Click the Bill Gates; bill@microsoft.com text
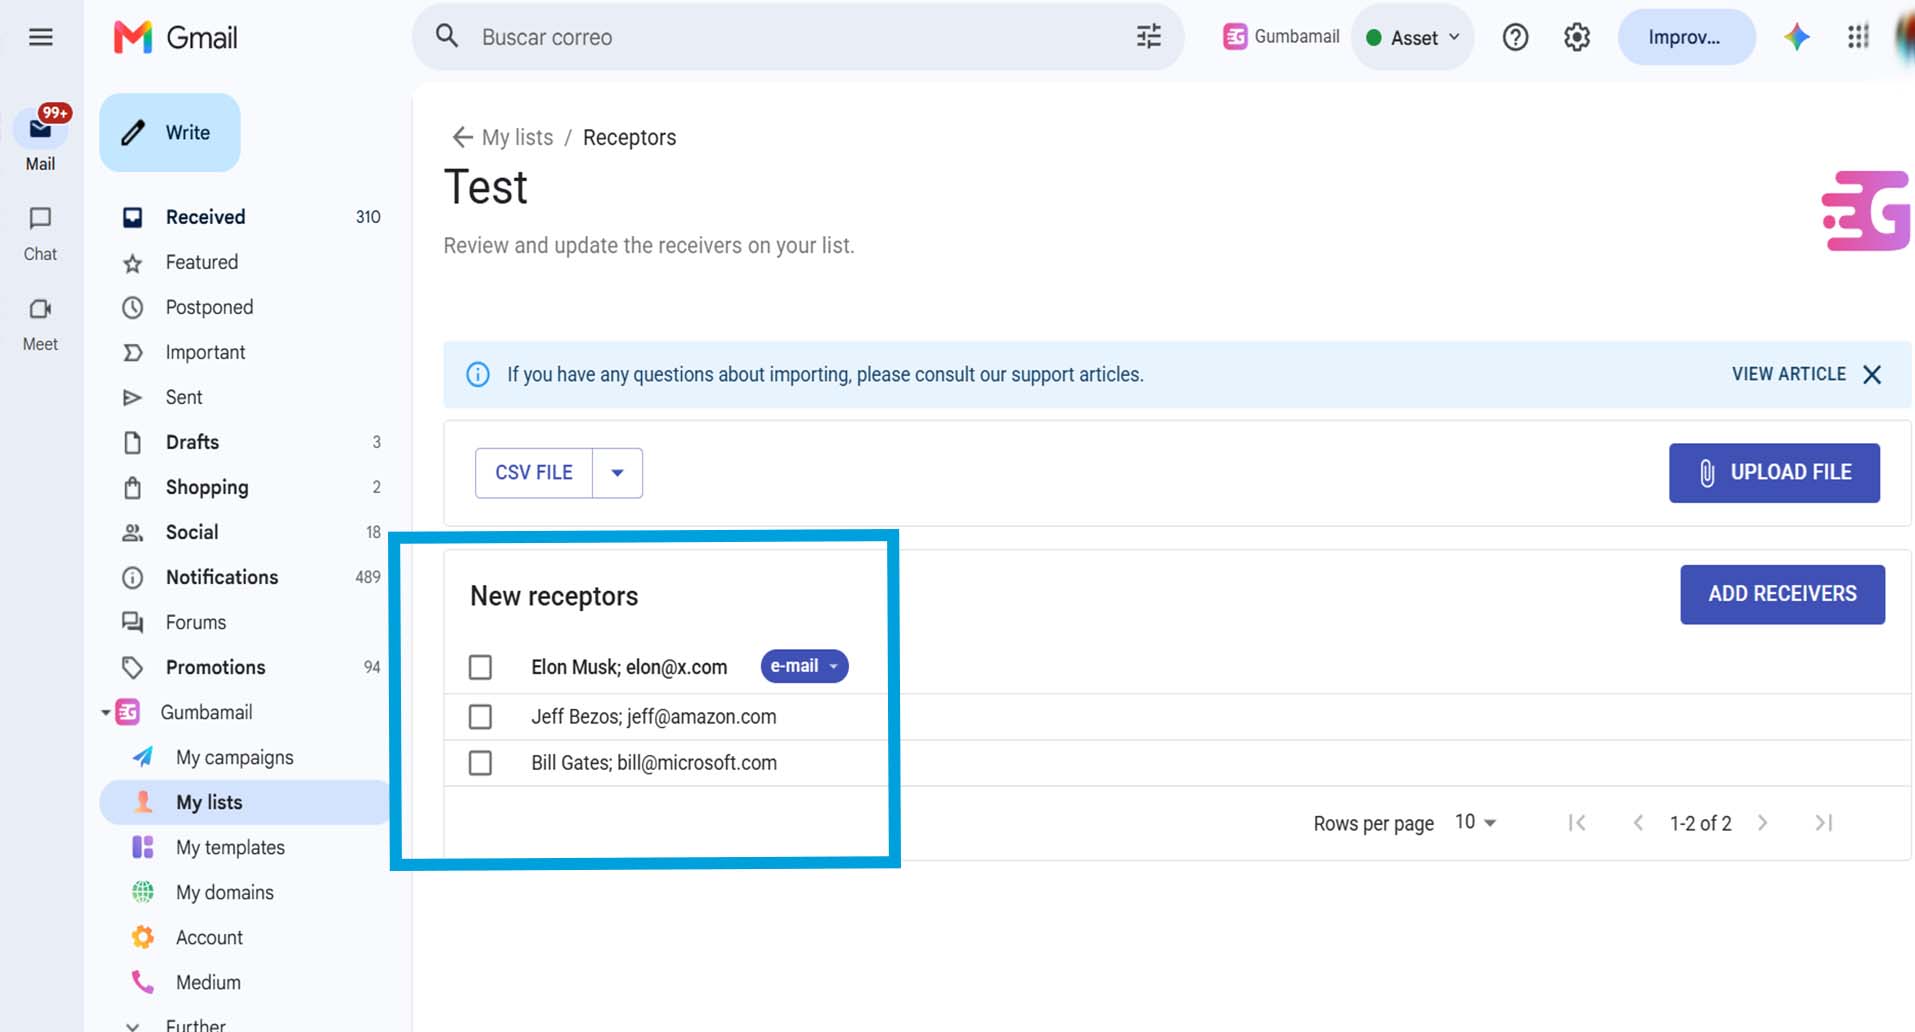This screenshot has height=1032, width=1915. click(654, 763)
